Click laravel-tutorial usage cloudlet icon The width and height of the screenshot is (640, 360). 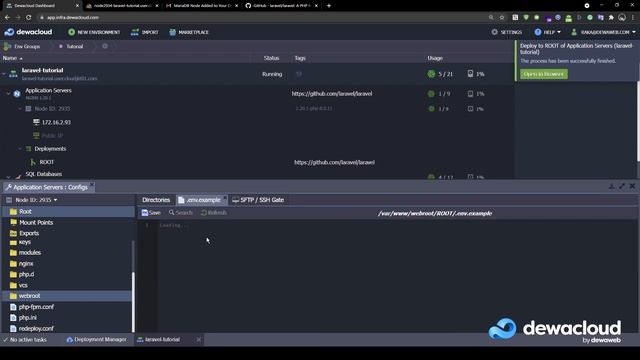431,74
